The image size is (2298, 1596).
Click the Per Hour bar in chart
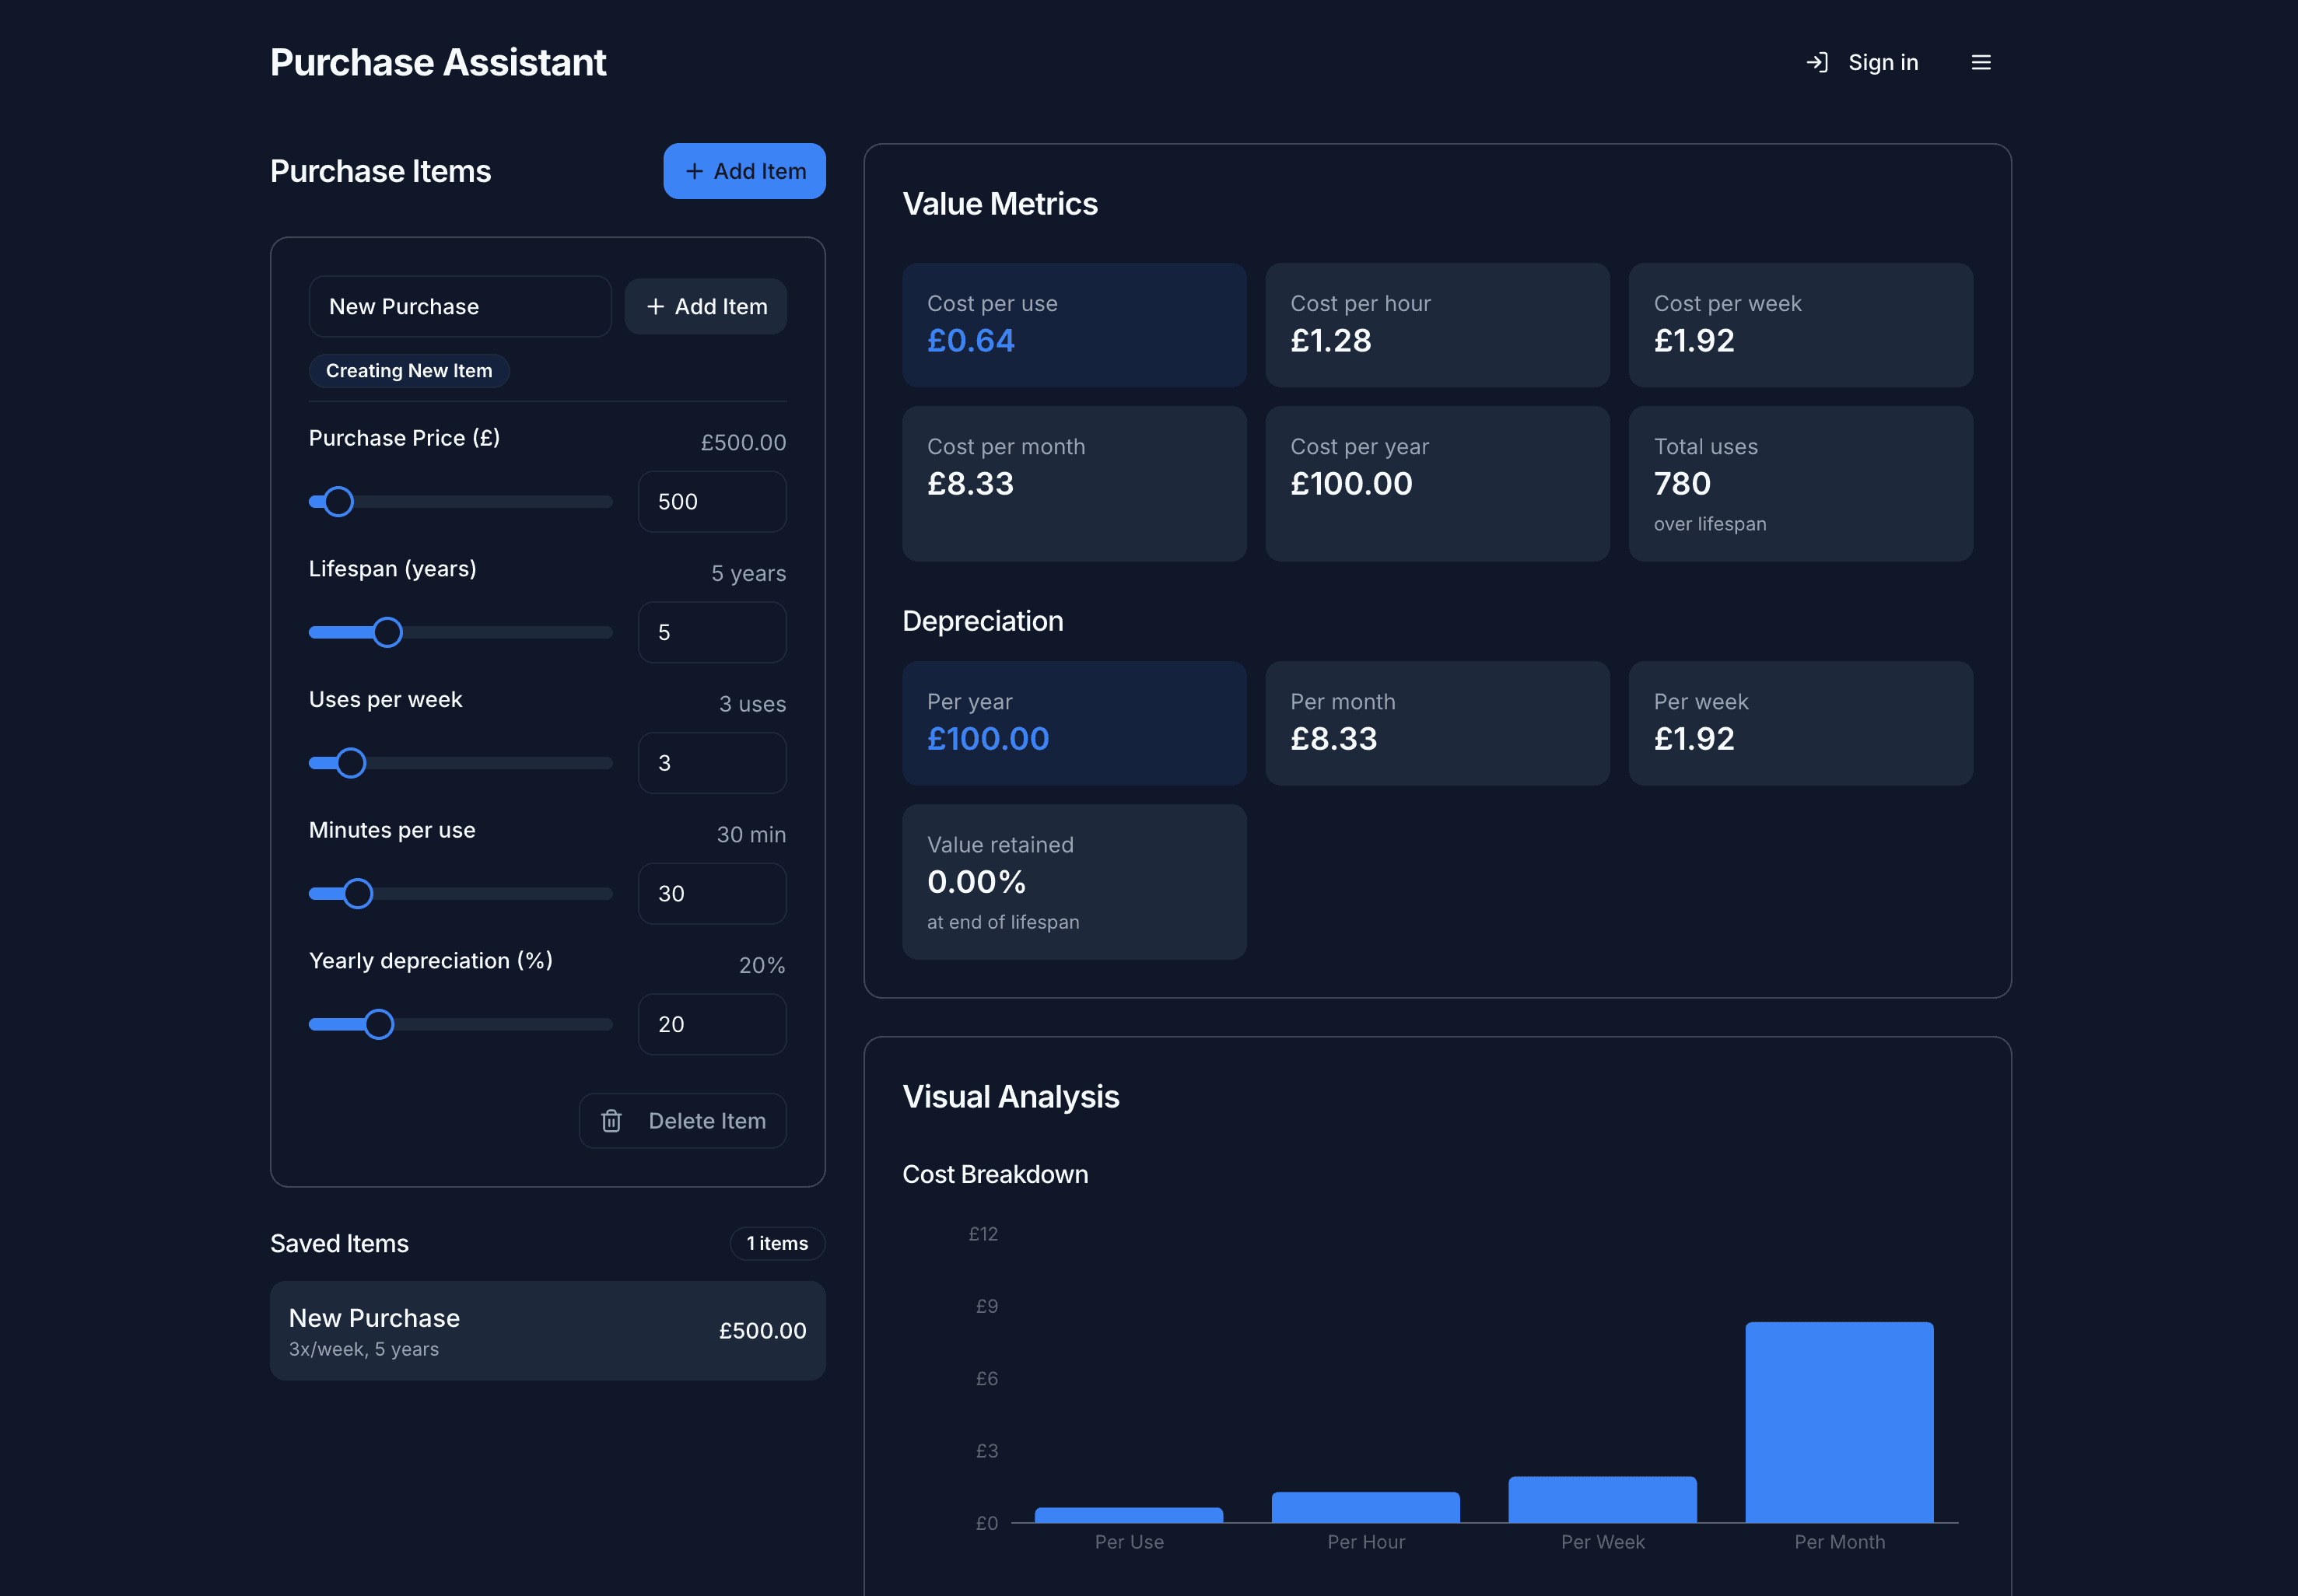tap(1365, 1508)
